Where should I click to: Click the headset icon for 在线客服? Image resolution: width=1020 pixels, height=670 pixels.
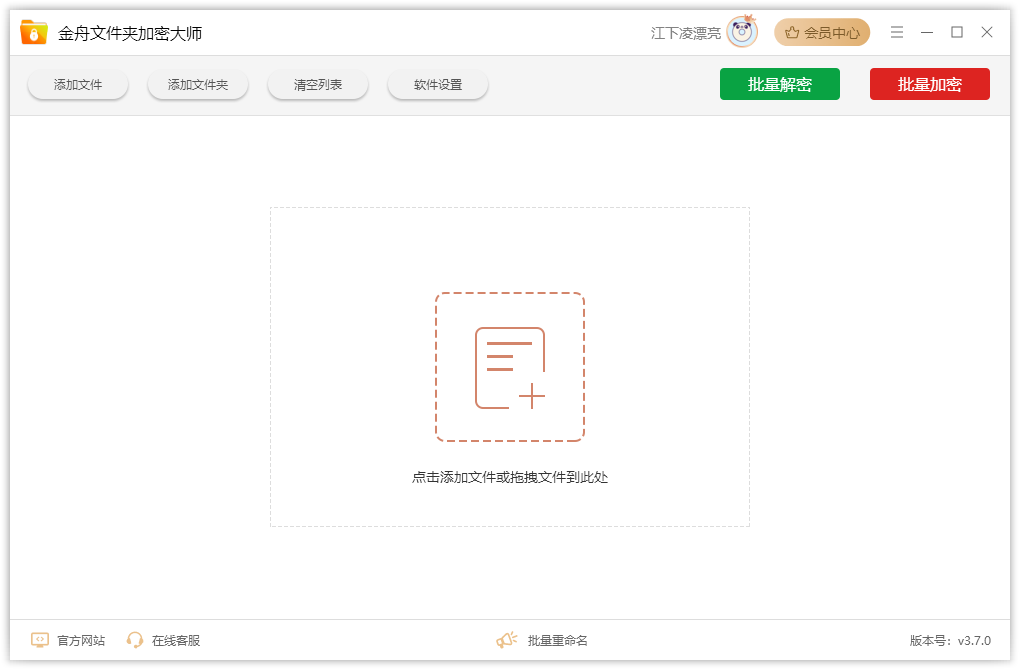pyautogui.click(x=135, y=640)
